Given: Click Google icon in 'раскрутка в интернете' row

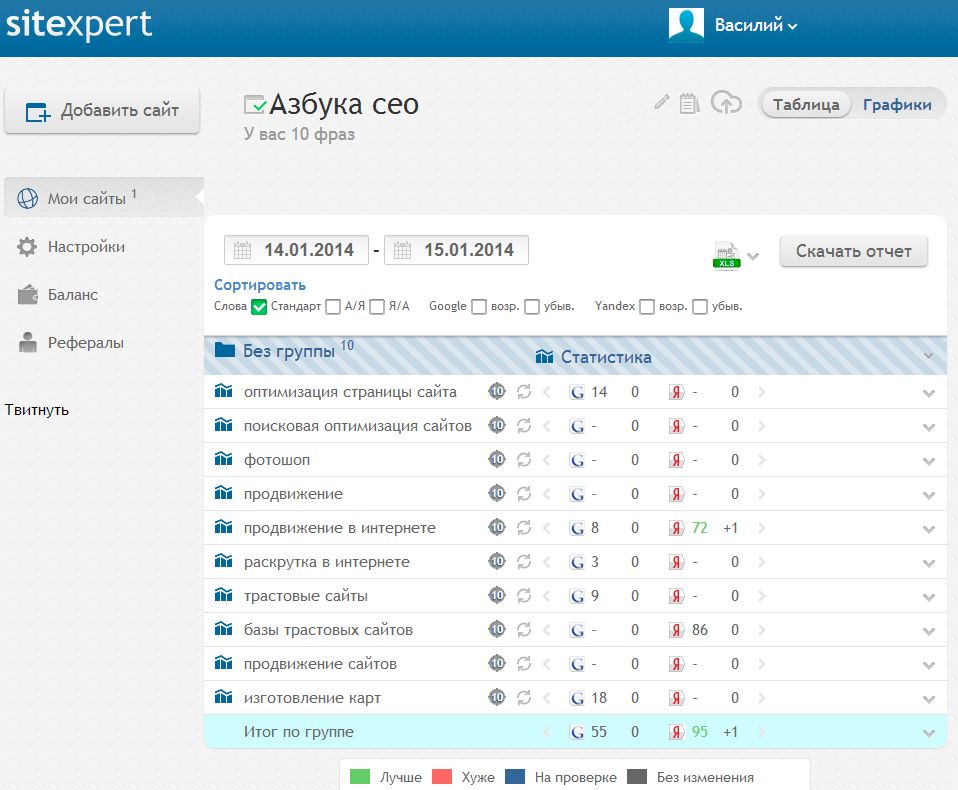Looking at the screenshot, I should click(x=577, y=562).
